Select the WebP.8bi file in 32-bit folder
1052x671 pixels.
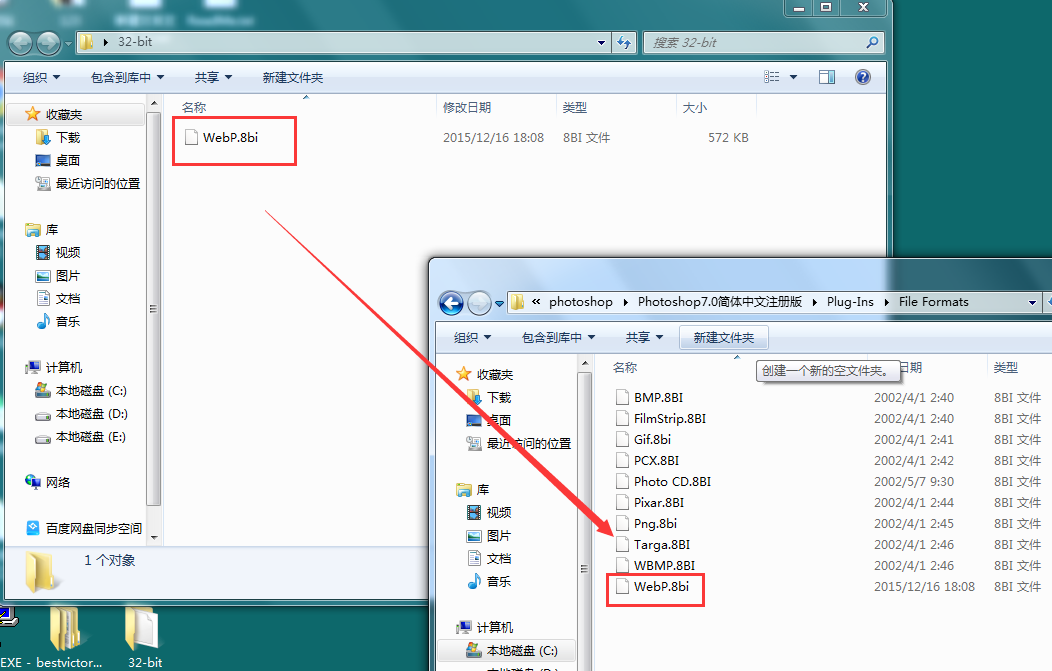coord(230,138)
